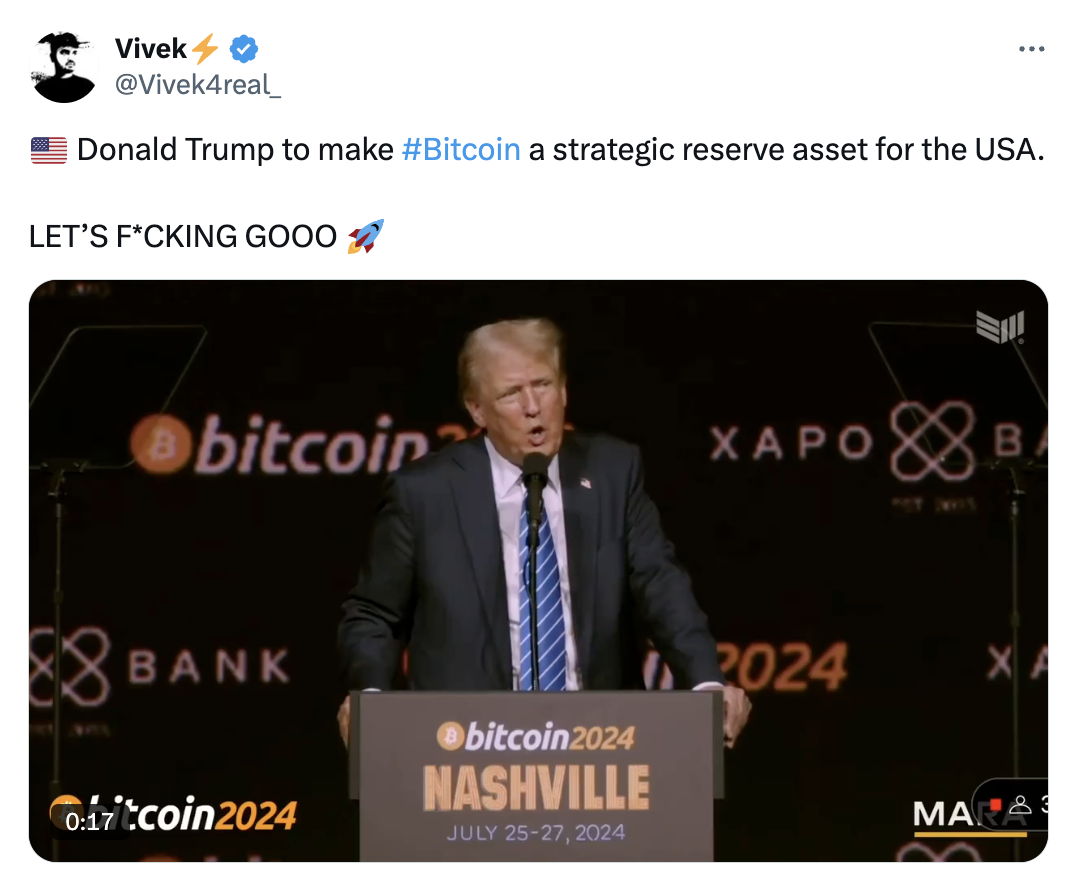
Task: Click the blue verified badge
Action: point(243,49)
